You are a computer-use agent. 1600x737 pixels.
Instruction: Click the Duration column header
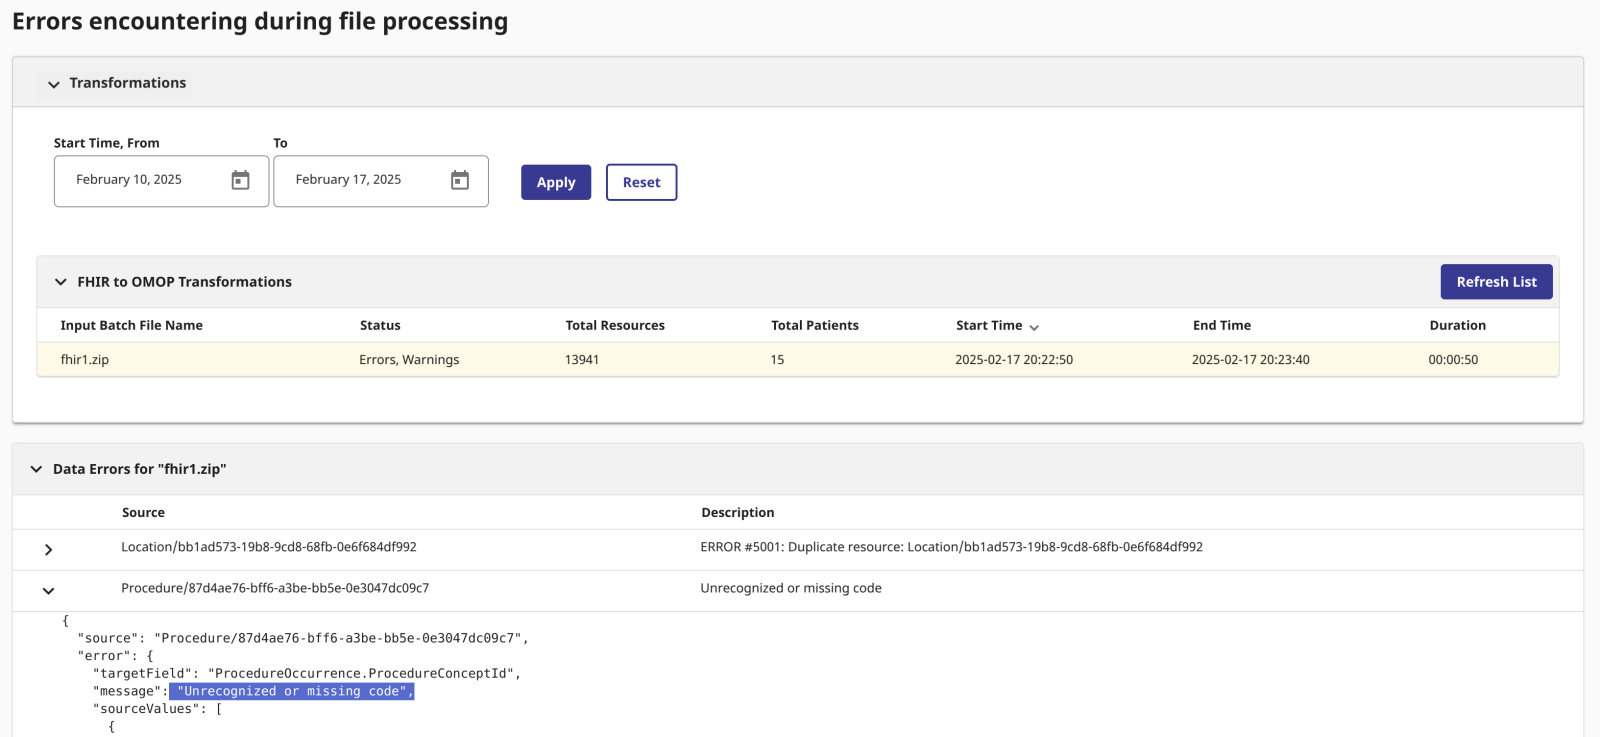click(x=1457, y=325)
